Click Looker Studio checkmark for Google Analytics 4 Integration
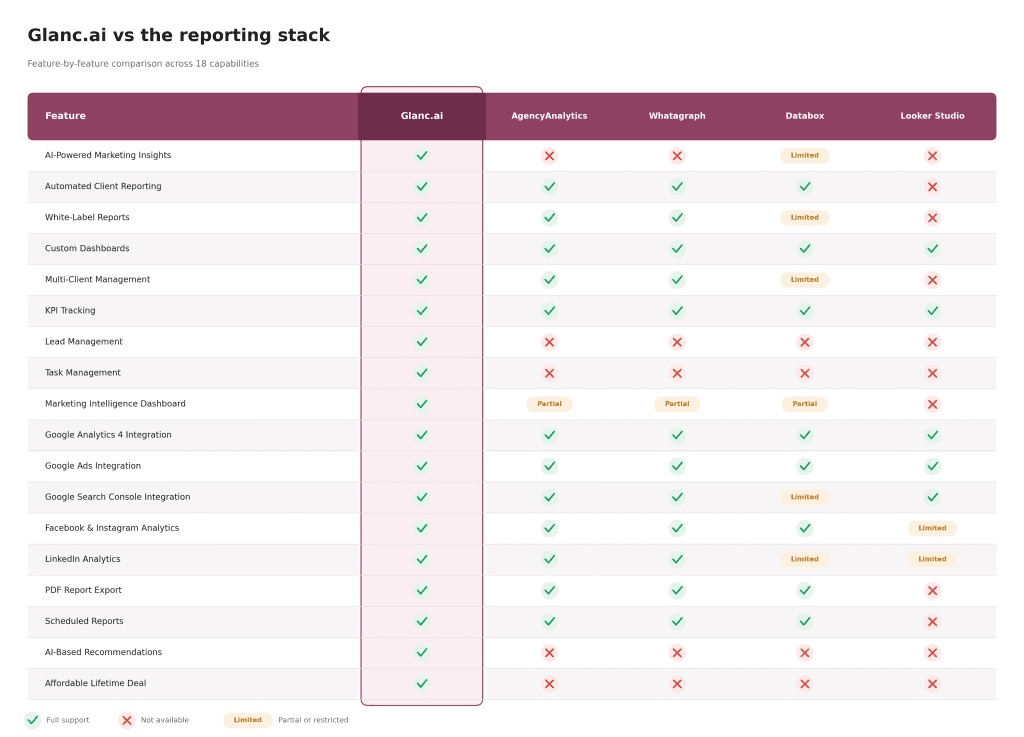Screen dimensions: 1024x737 (x=932, y=435)
